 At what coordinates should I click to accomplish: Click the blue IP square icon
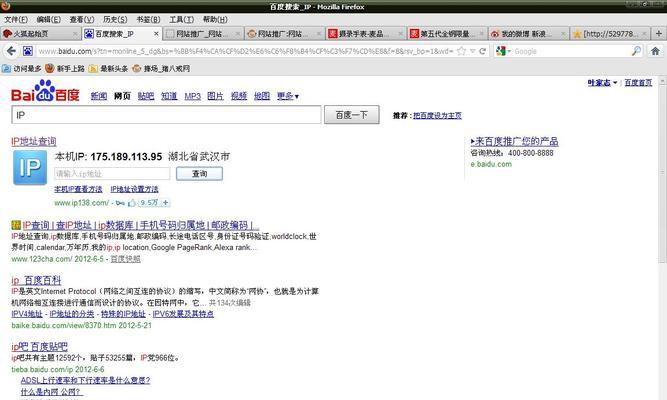30,168
